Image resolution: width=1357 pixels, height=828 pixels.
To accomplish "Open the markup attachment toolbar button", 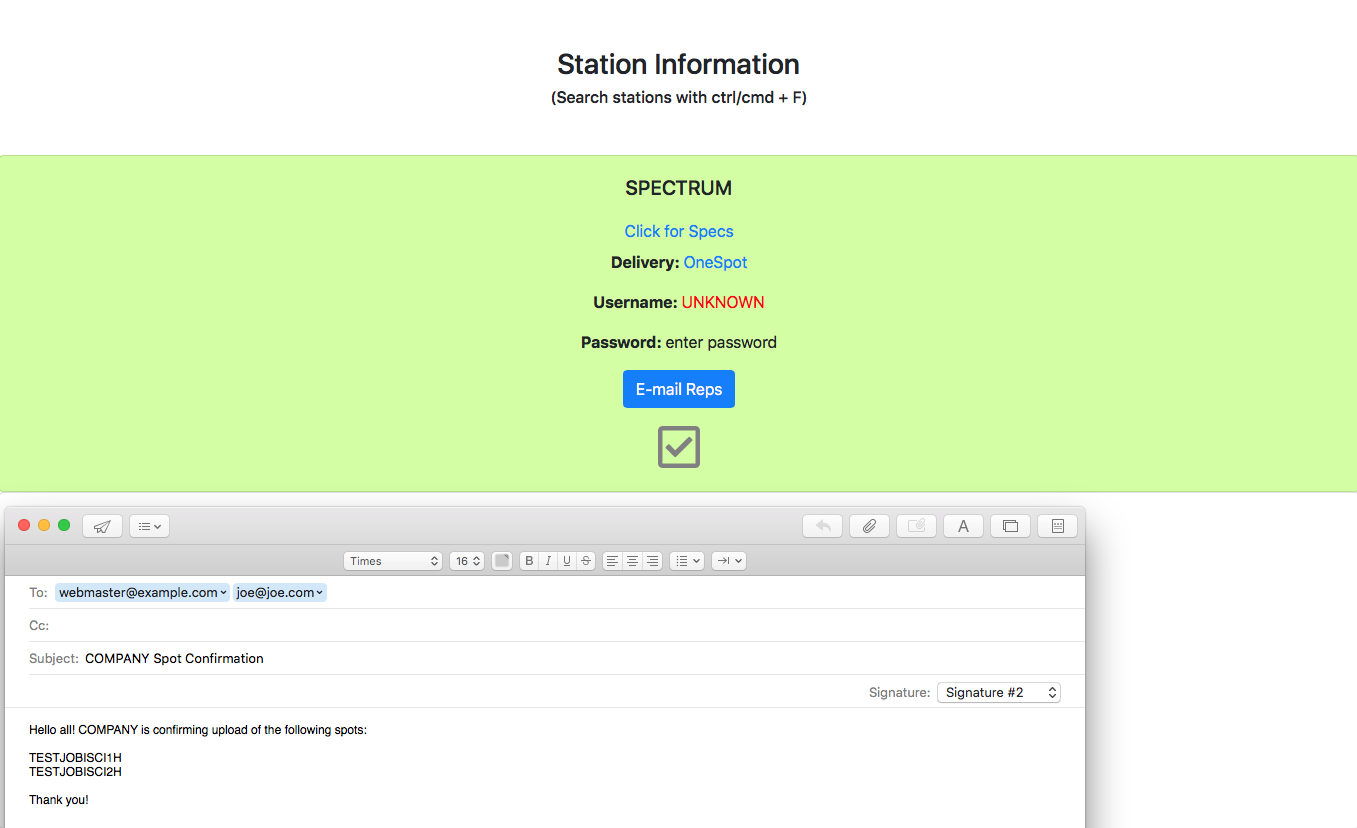I will coord(916,526).
